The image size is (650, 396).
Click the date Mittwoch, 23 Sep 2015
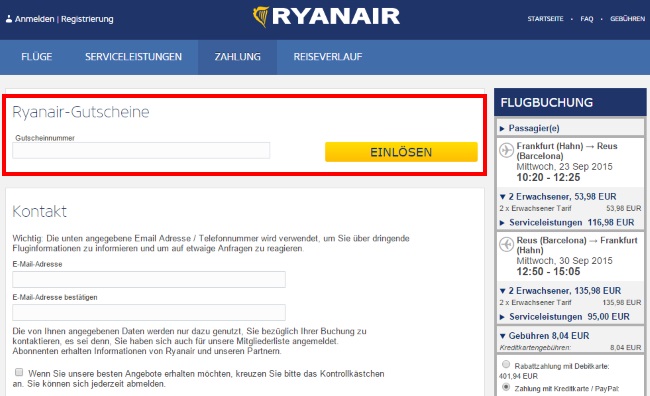click(x=564, y=167)
